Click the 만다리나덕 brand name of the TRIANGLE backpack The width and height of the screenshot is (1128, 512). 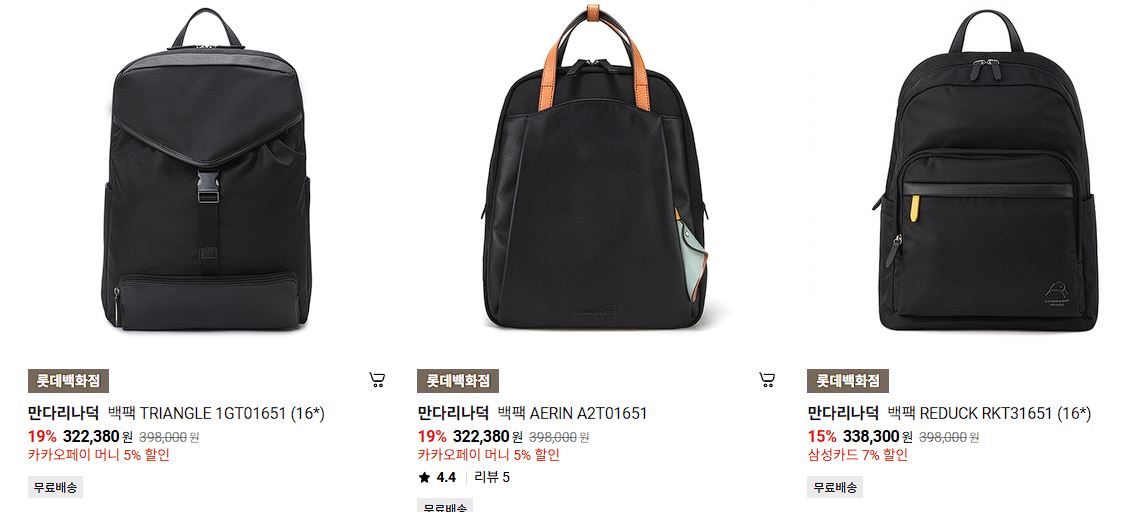click(63, 413)
